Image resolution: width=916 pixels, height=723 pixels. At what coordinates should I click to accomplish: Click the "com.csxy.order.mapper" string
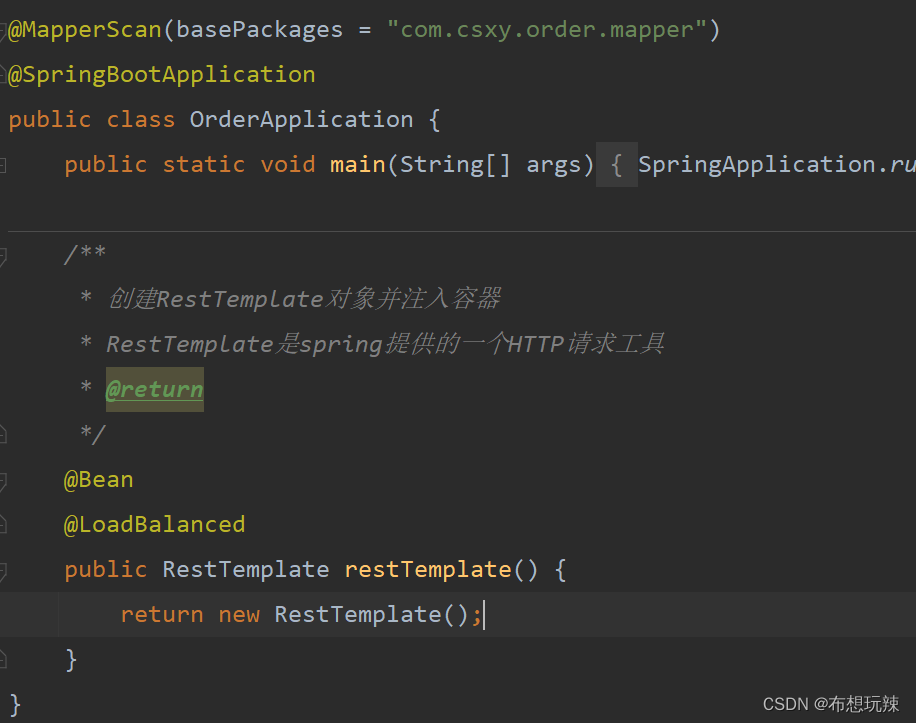click(x=547, y=30)
